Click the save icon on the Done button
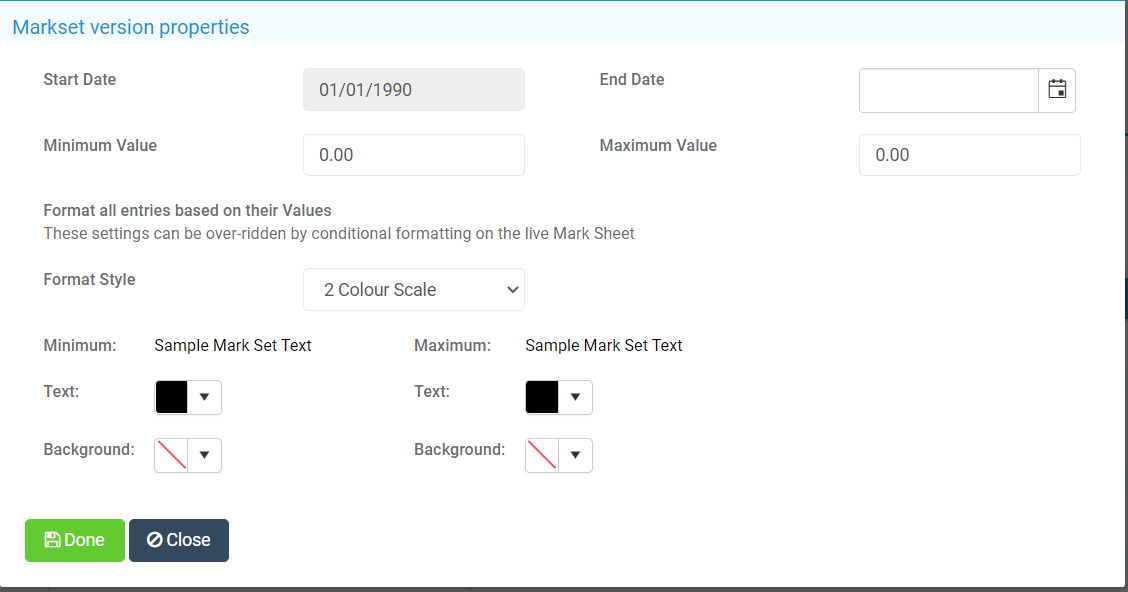The width and height of the screenshot is (1128, 592). pos(53,539)
